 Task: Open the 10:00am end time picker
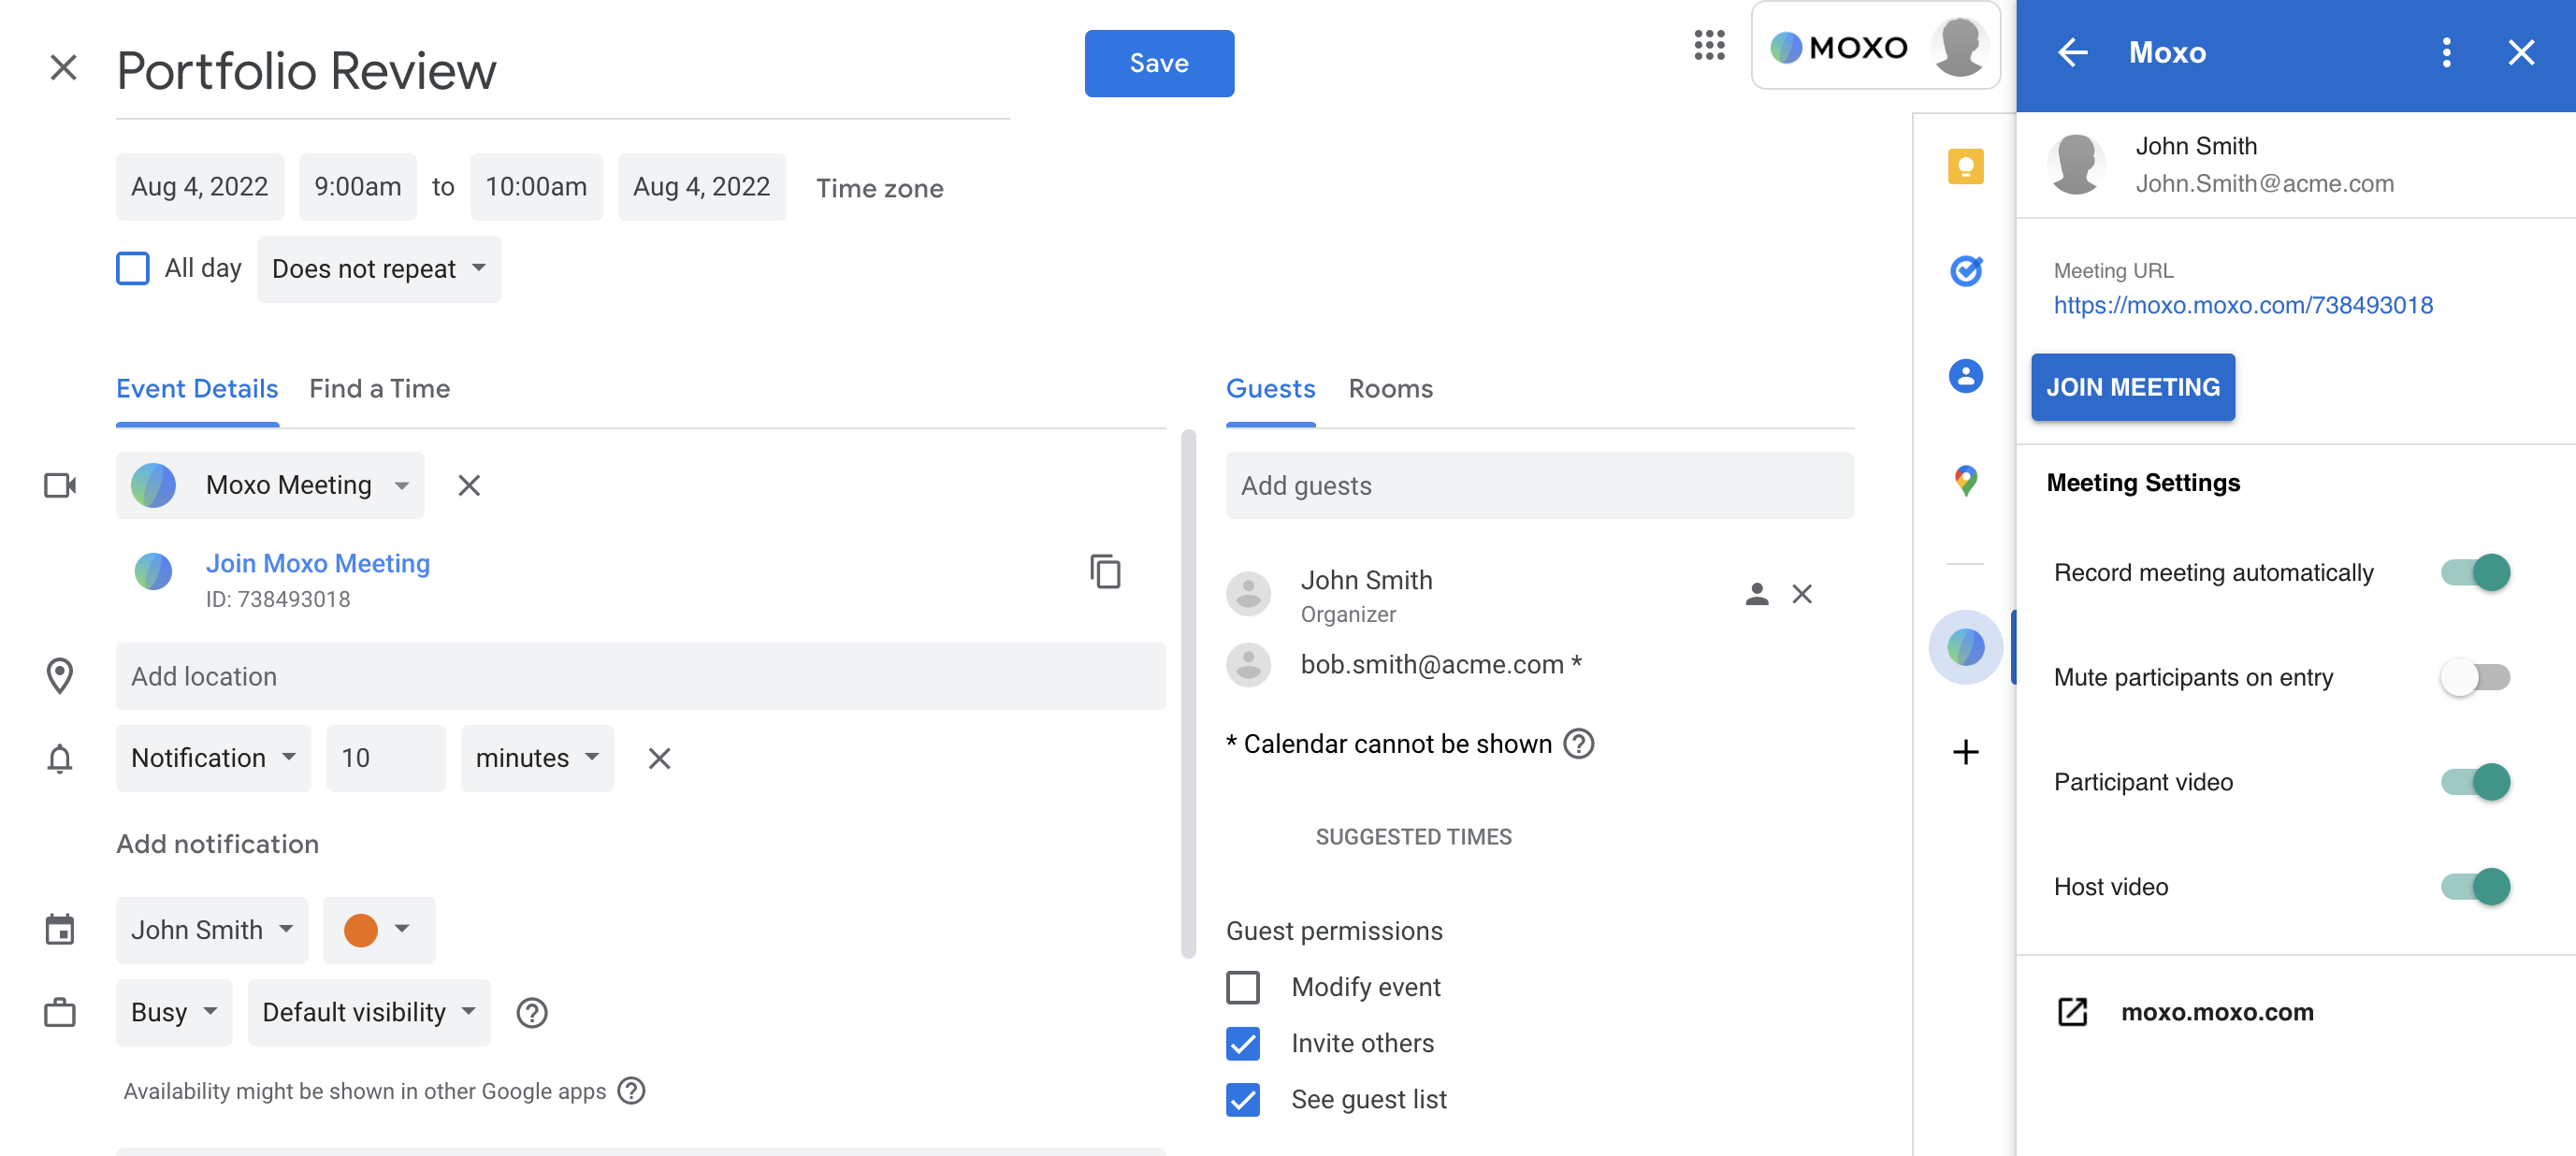tap(536, 187)
